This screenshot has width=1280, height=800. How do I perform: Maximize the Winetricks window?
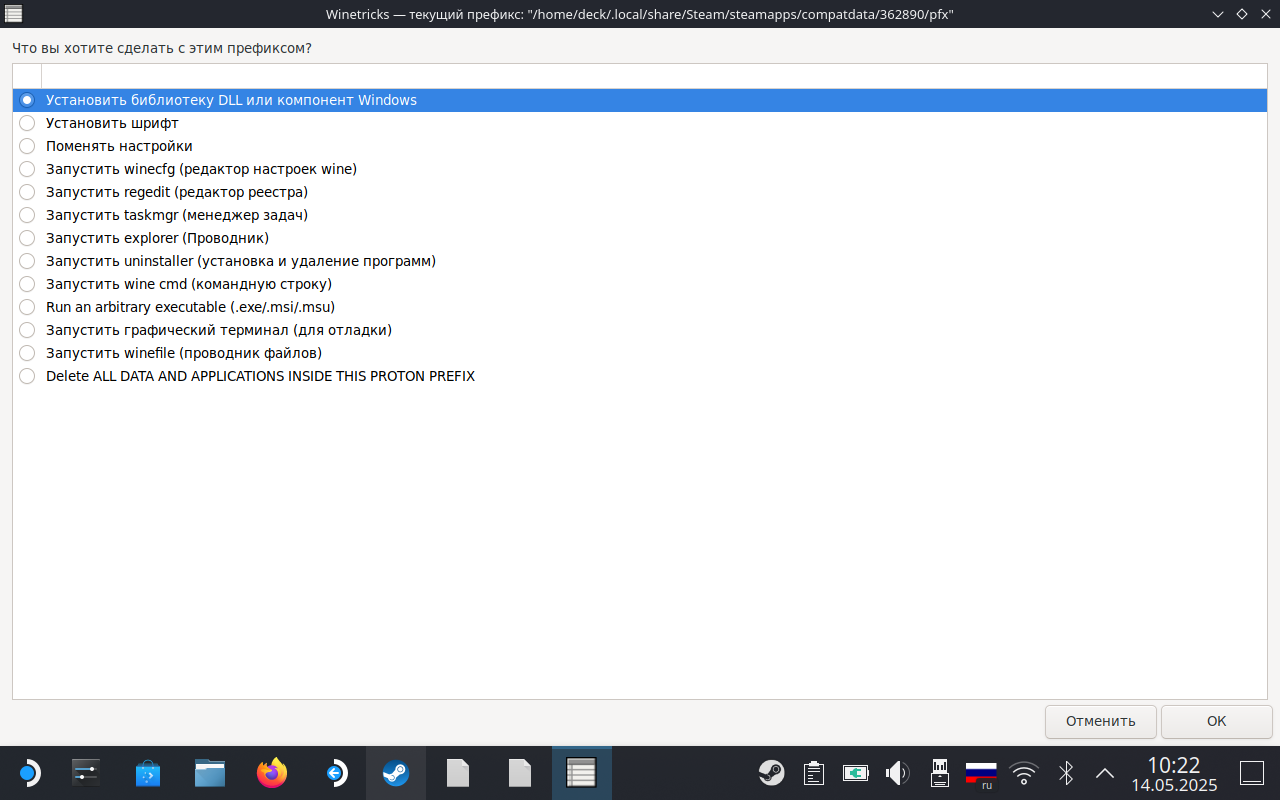click(1242, 14)
